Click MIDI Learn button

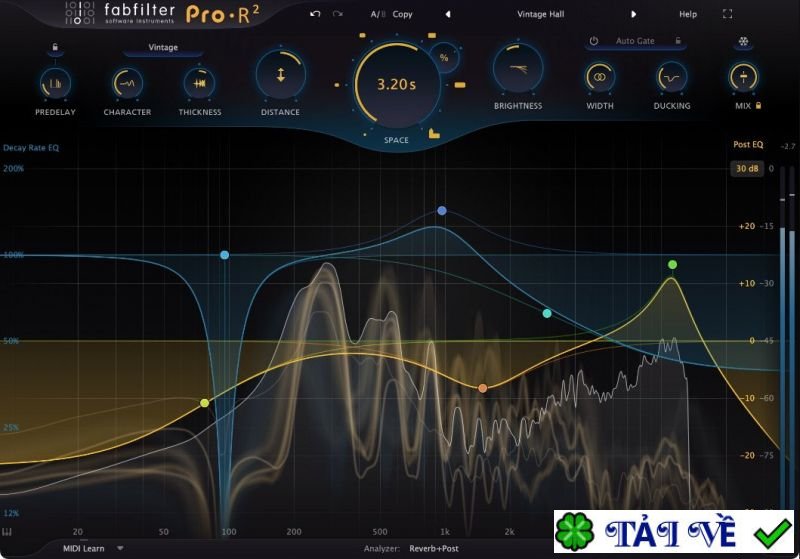[83, 549]
